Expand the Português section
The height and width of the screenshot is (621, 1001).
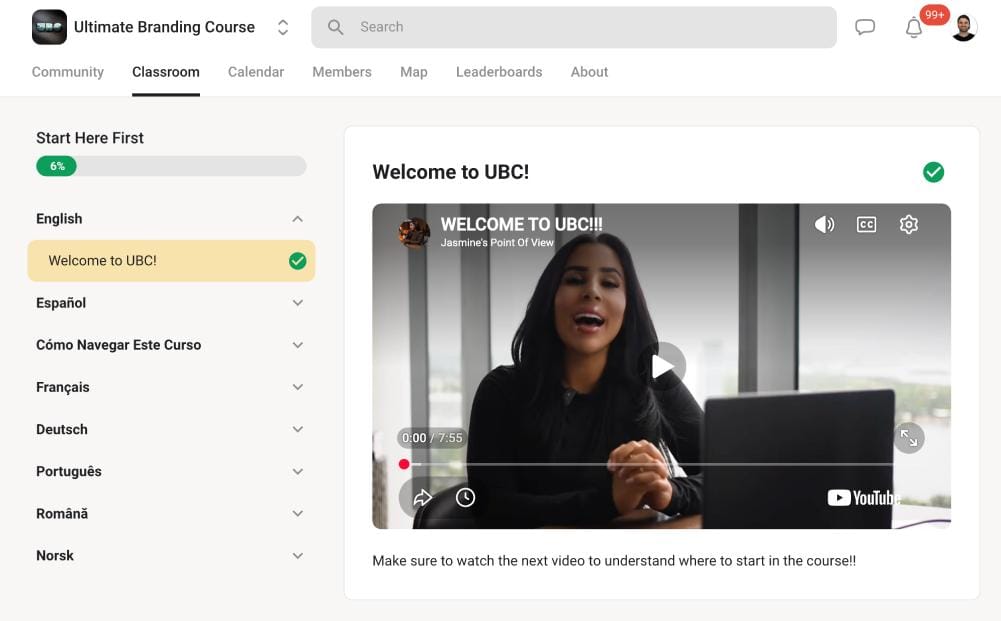[x=170, y=471]
